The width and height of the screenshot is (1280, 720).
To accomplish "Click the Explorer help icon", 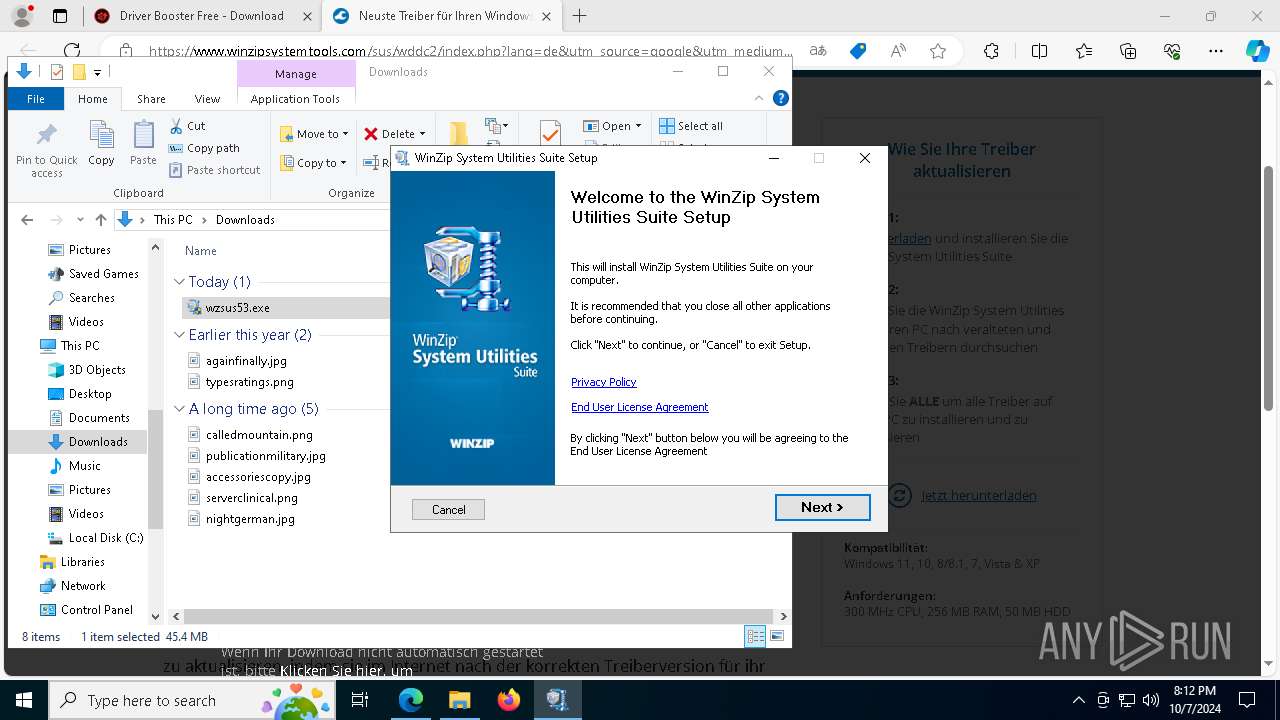I will pos(781,98).
